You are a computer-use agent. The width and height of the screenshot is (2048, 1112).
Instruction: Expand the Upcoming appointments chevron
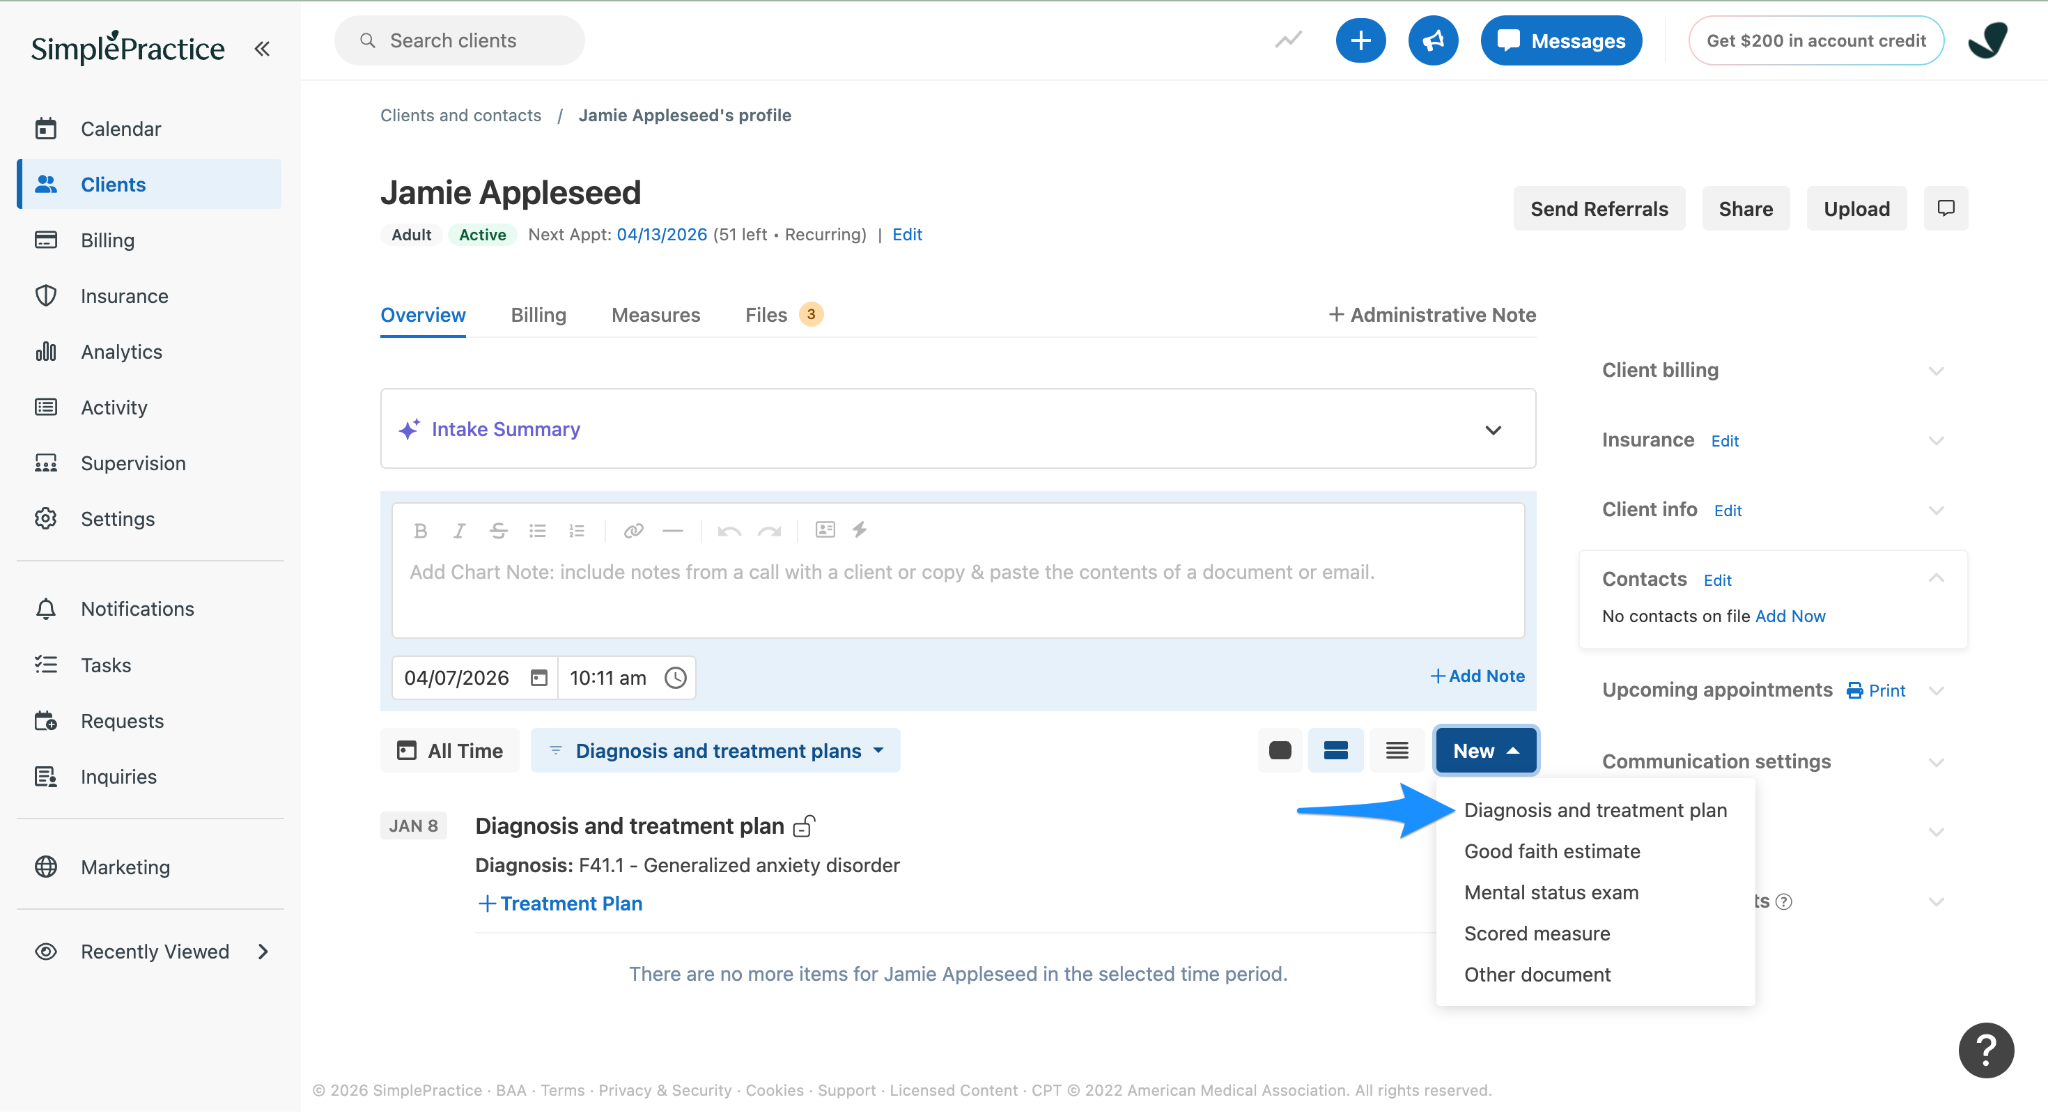(1936, 691)
